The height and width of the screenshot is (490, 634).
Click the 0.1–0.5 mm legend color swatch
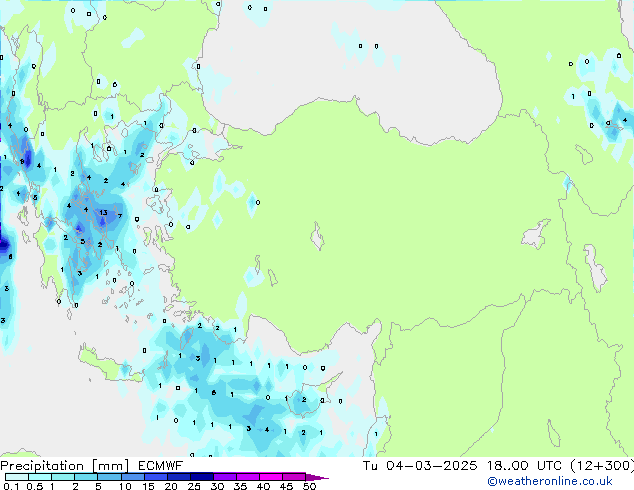pyautogui.click(x=17, y=477)
